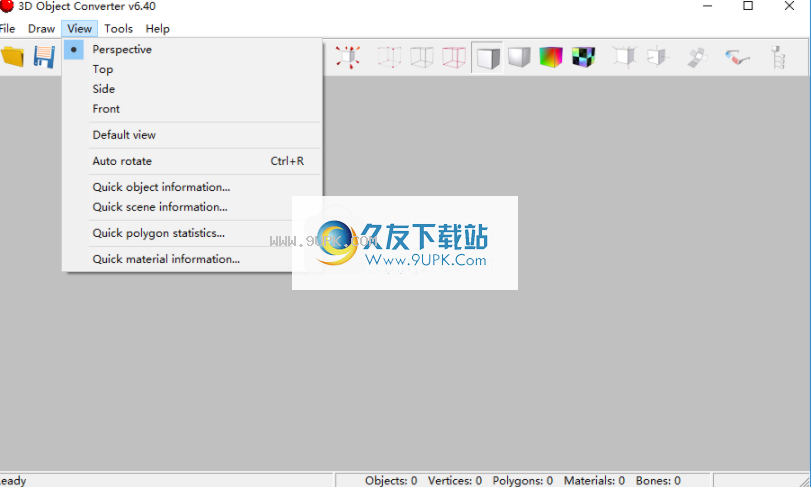Screen dimensions: 811x487
Task: Select Default view menu entry
Action: coord(192,135)
